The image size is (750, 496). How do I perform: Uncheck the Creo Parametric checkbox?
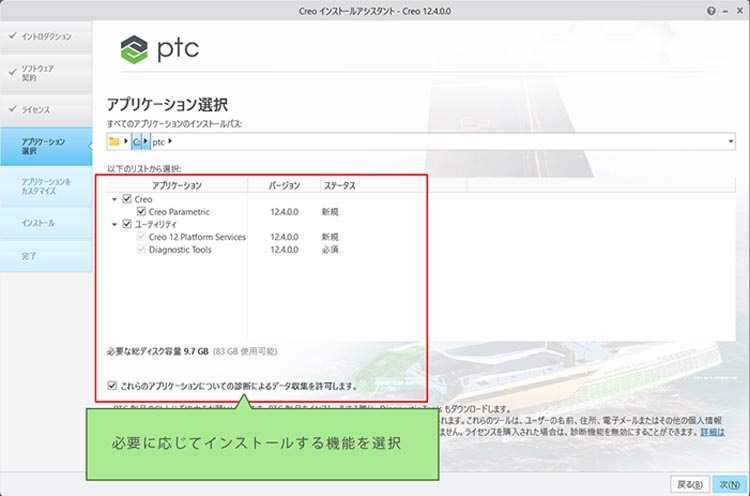click(141, 211)
